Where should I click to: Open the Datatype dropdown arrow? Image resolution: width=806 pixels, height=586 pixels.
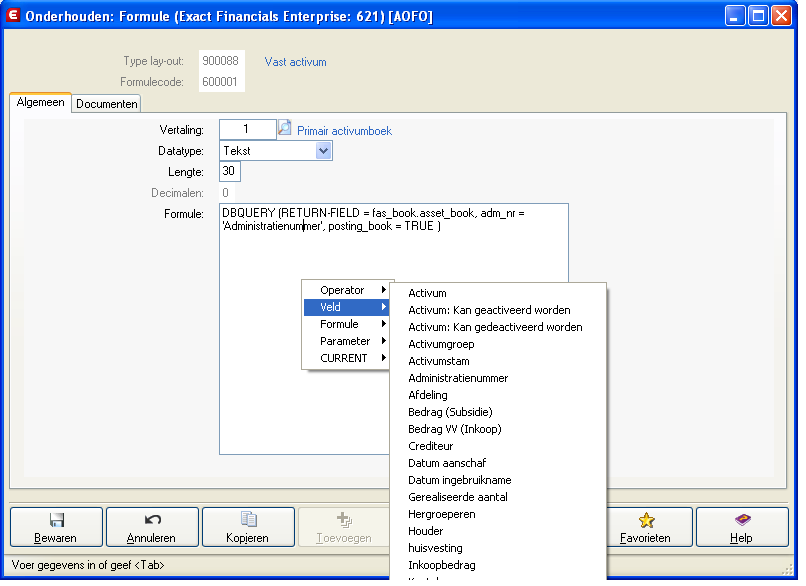(323, 151)
